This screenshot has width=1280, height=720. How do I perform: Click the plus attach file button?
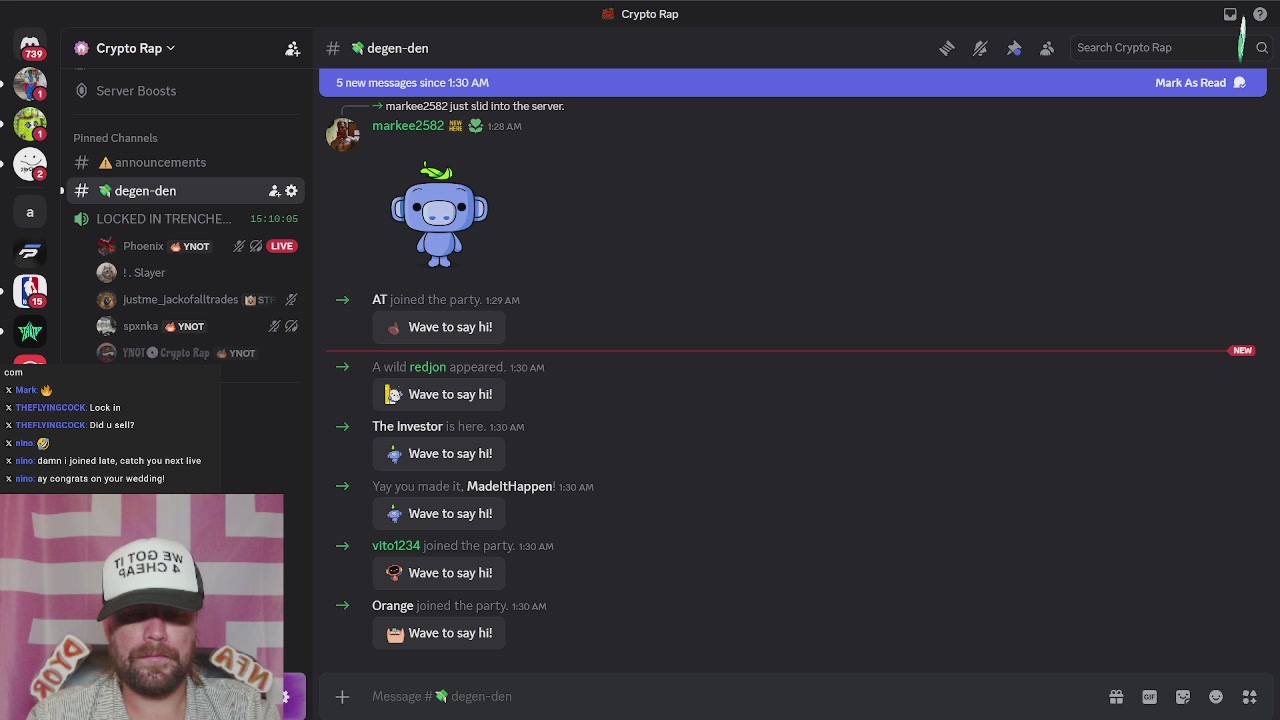point(342,697)
